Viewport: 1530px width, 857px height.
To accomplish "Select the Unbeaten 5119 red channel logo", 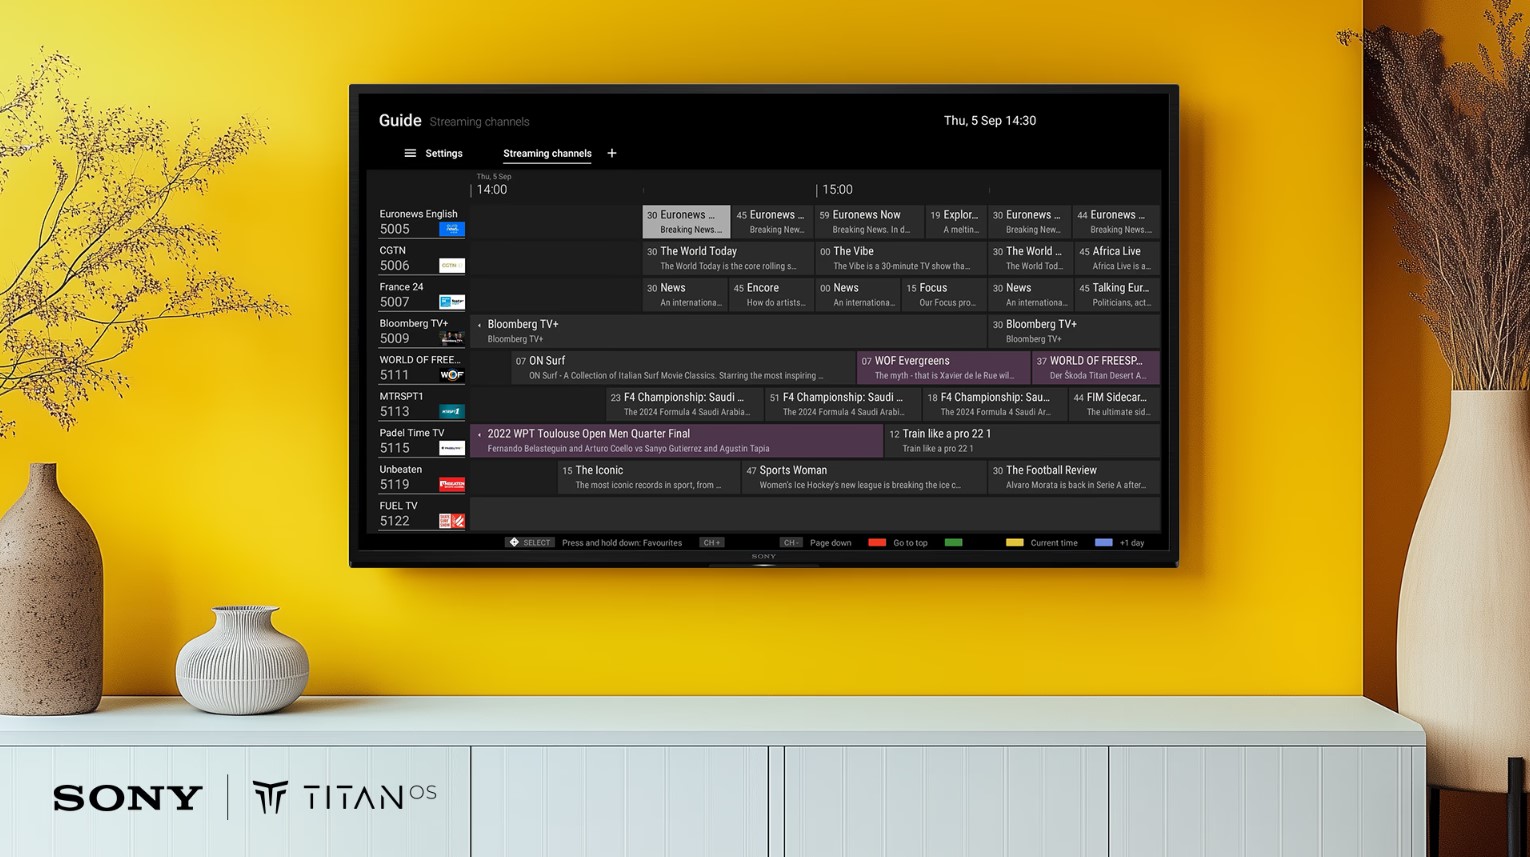I will 452,484.
